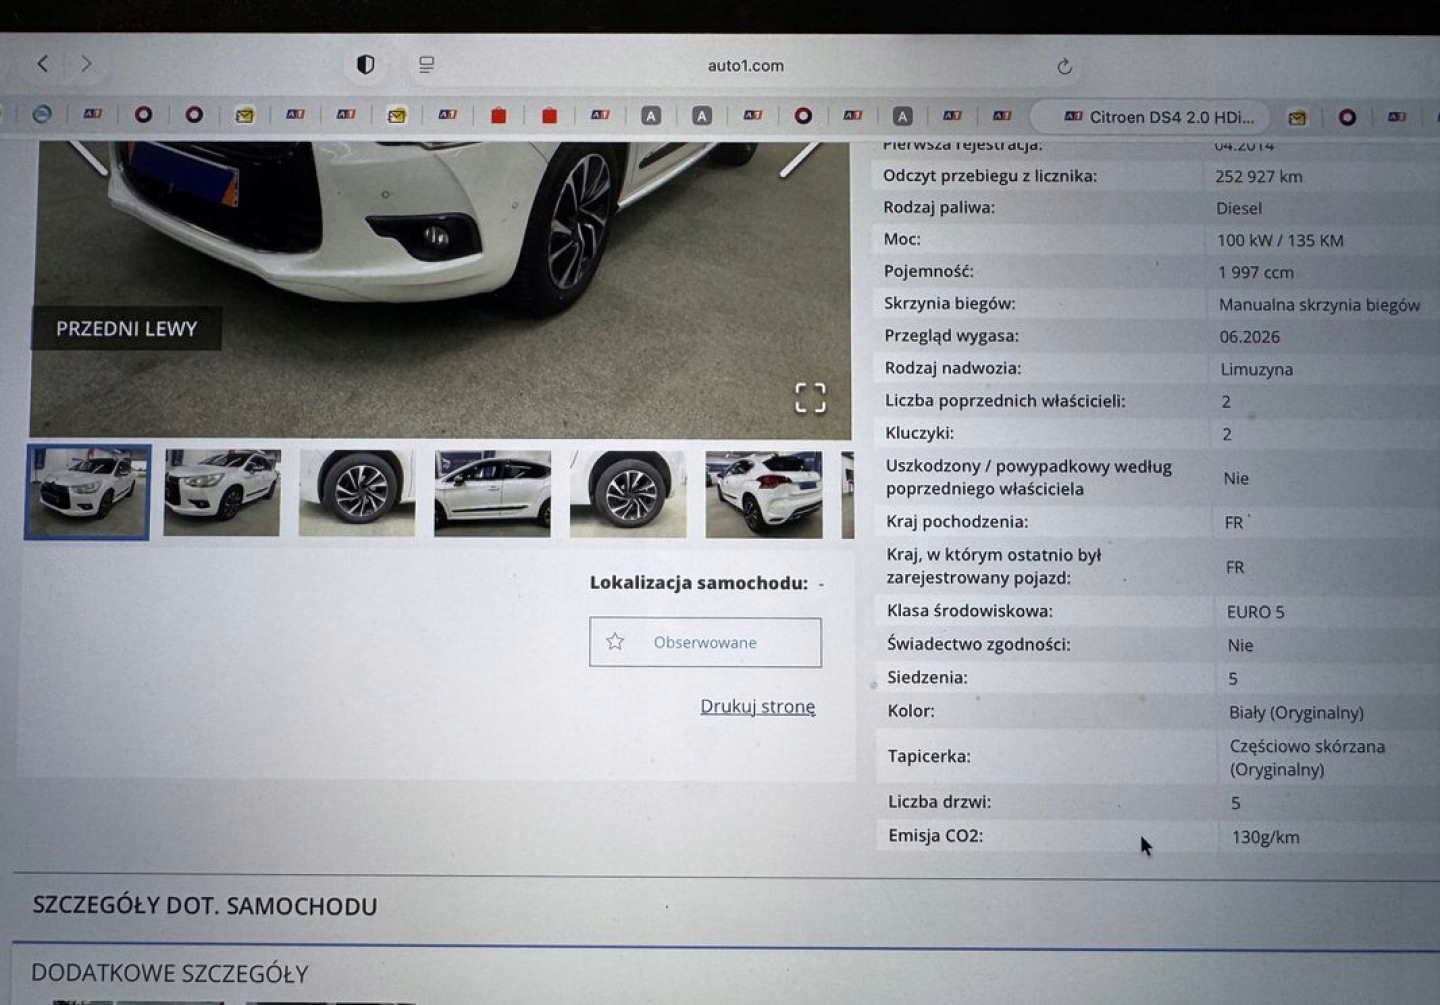This screenshot has height=1005, width=1440.
Task: Click the main car photo labeled PRZEDNI LEWY
Action: (440, 290)
